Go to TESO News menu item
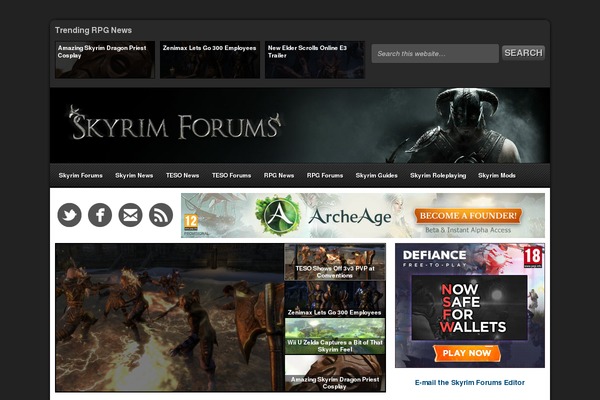 click(x=182, y=175)
